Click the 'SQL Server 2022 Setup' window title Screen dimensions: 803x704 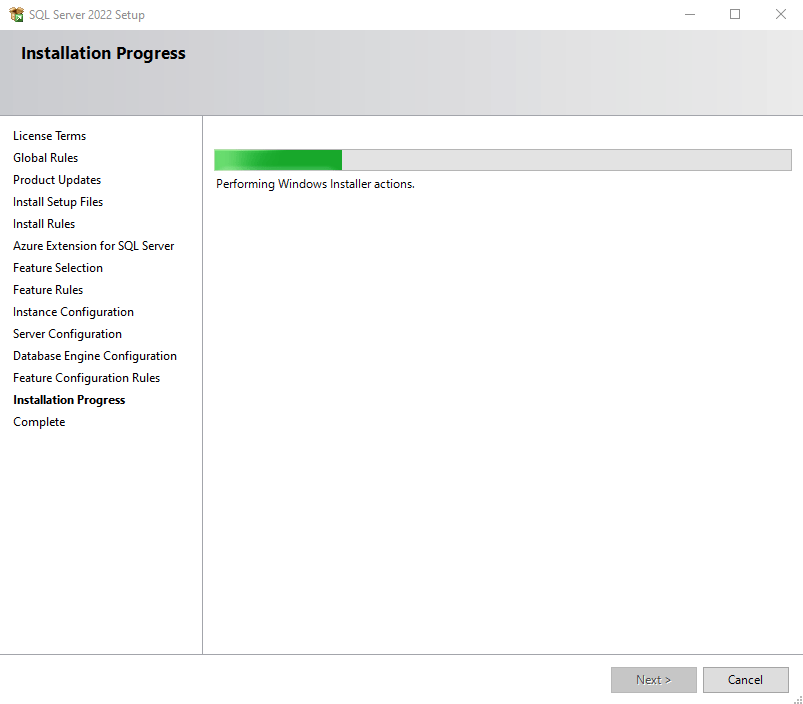(x=87, y=15)
